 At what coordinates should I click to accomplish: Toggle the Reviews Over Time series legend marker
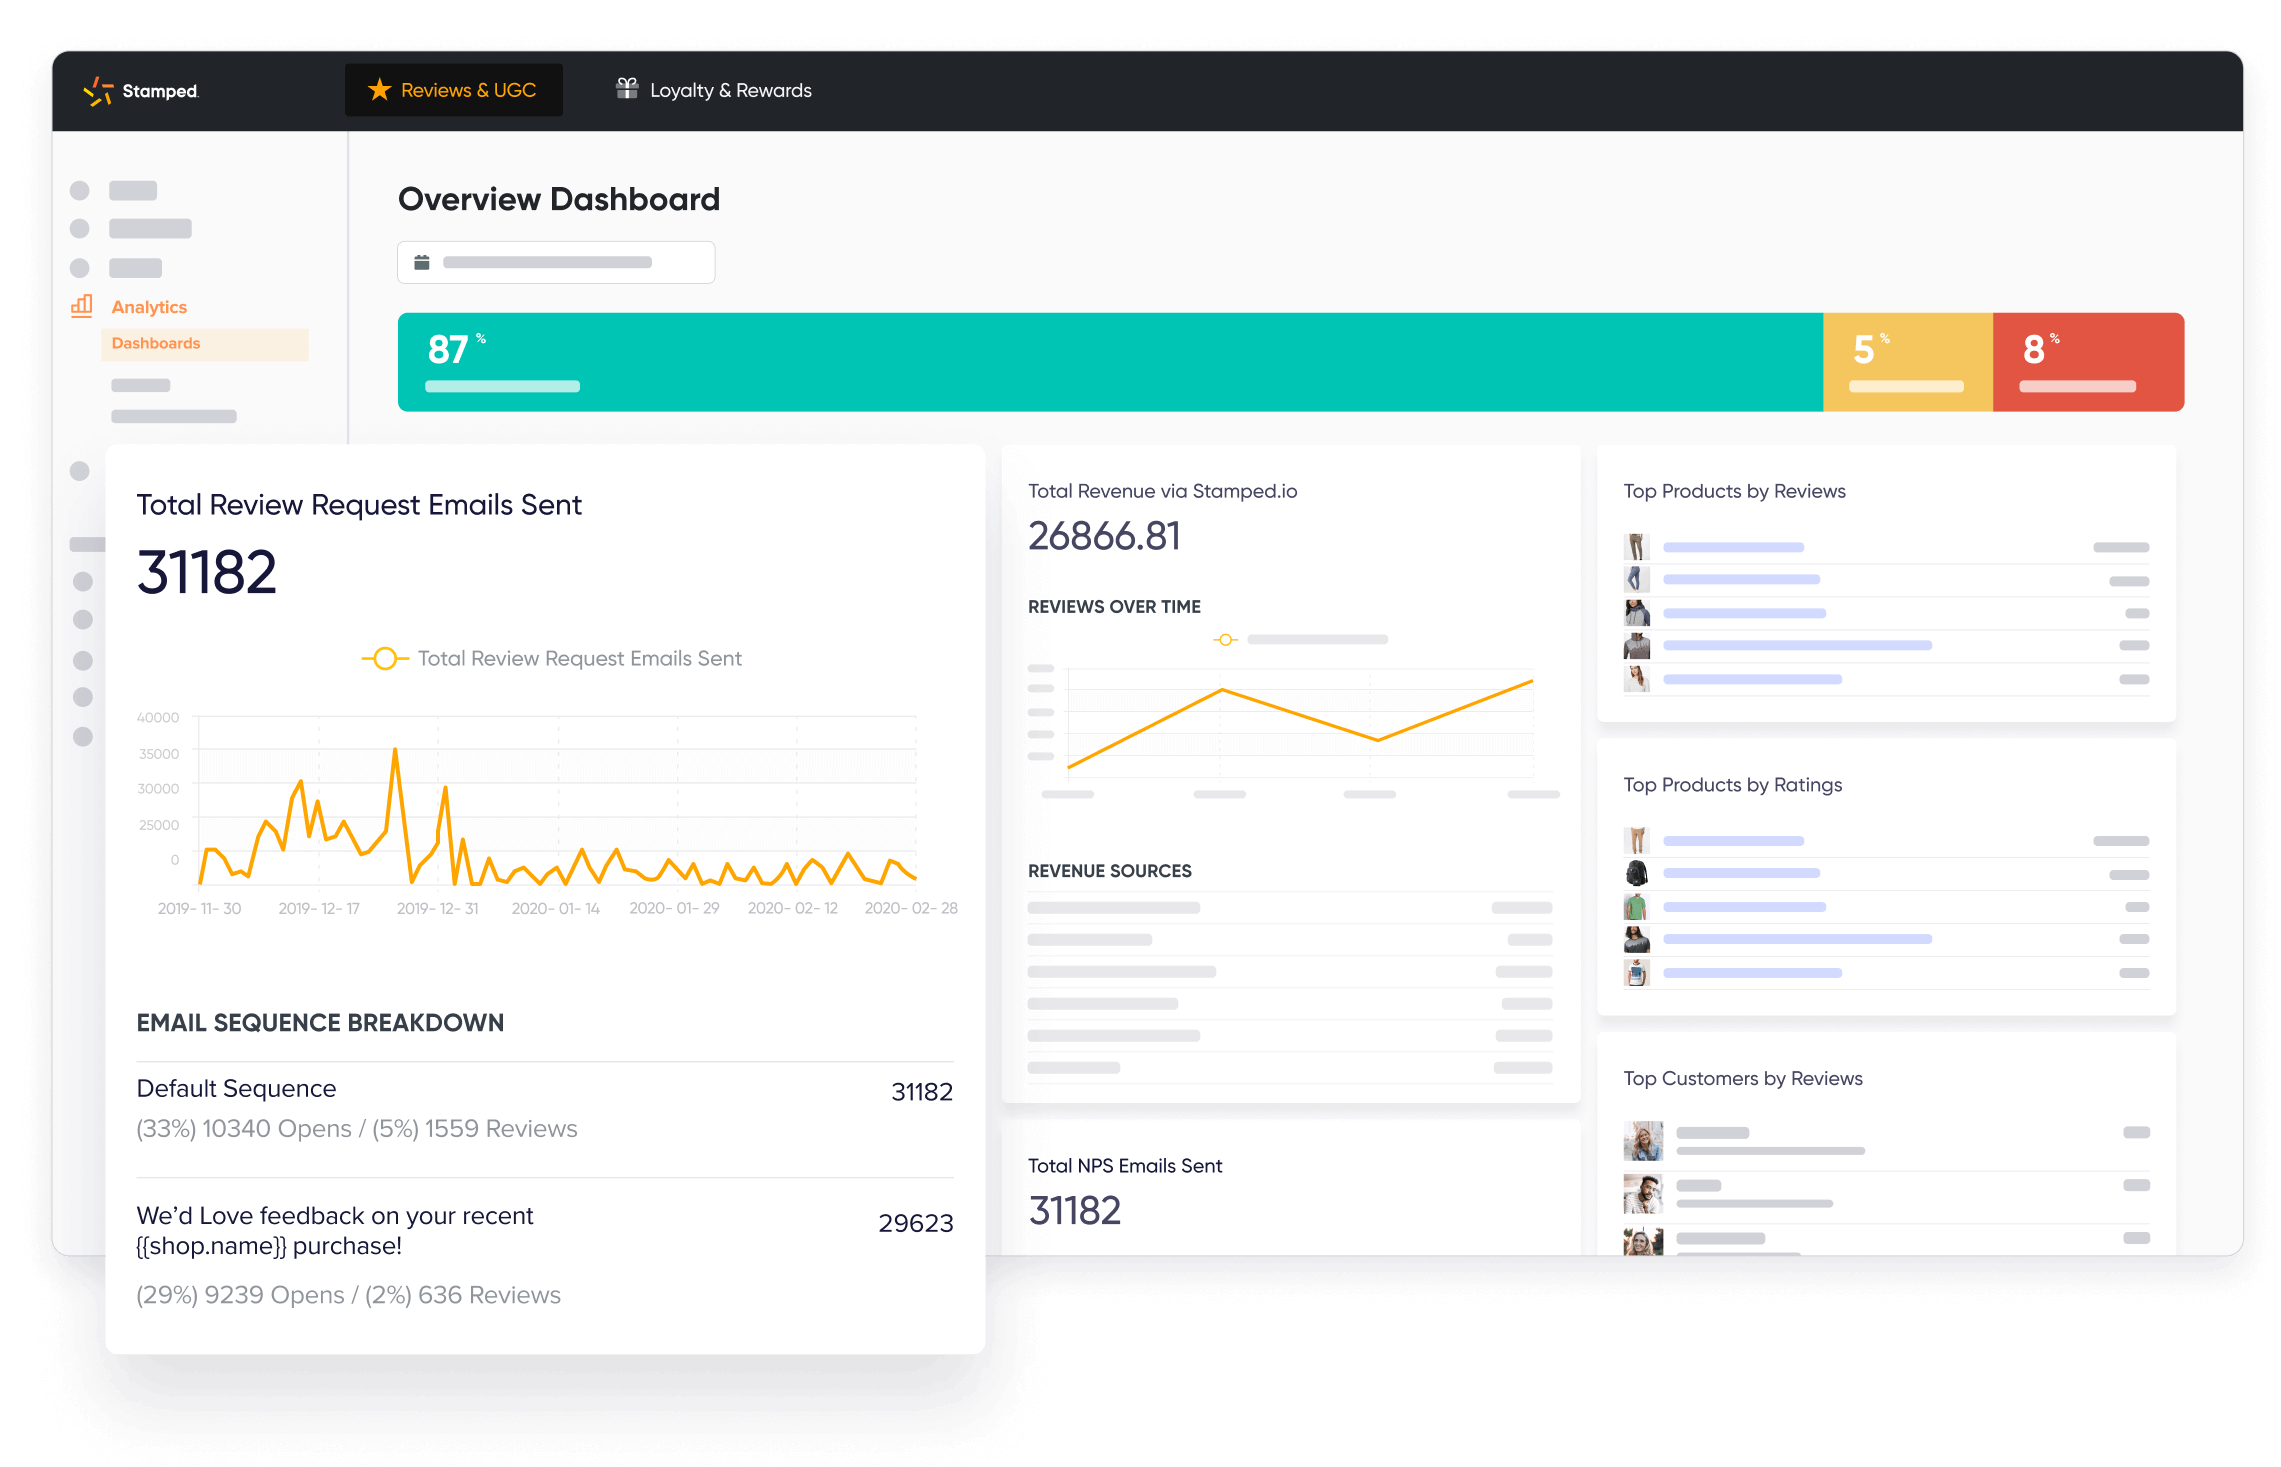tap(1224, 639)
